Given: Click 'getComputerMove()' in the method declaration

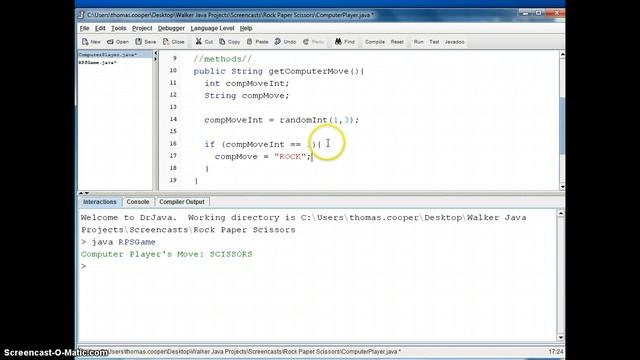Looking at the screenshot, I should pos(313,71).
